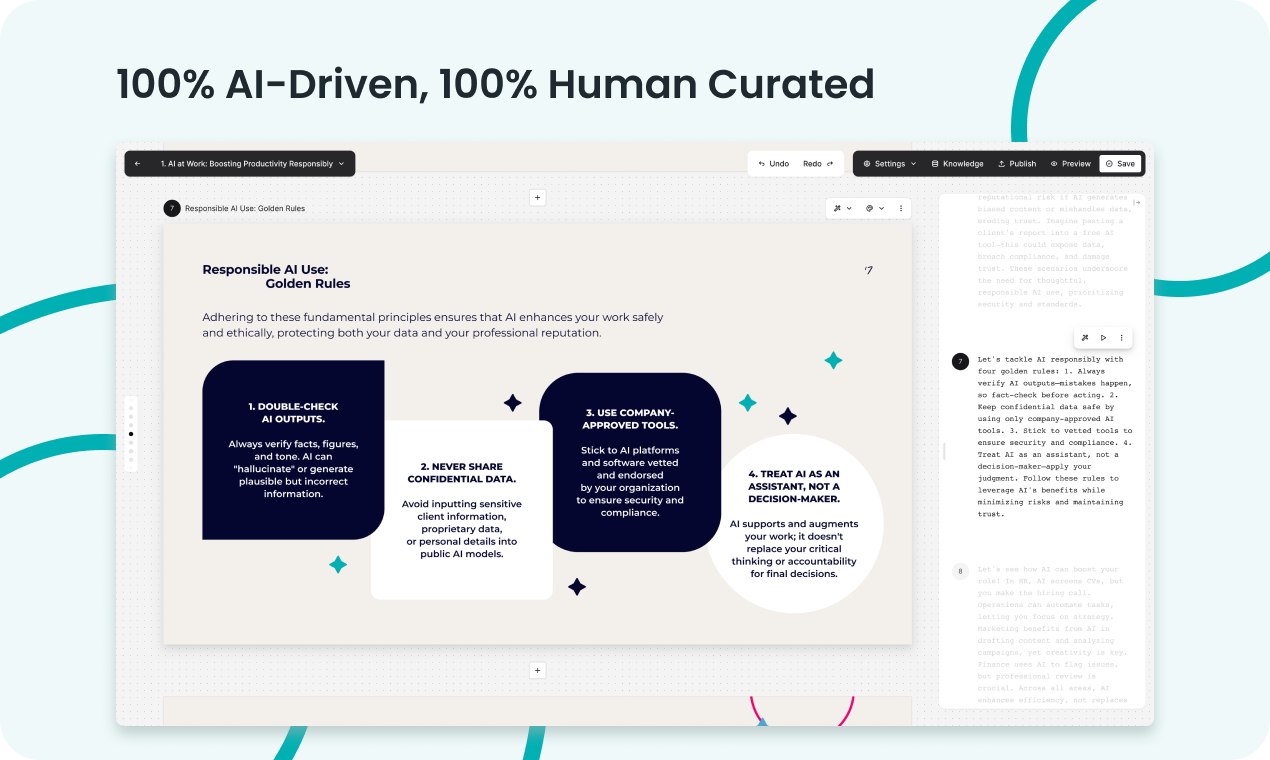The image size is (1270, 760).
Task: Click the narration 8 number badge
Action: pyautogui.click(x=960, y=572)
